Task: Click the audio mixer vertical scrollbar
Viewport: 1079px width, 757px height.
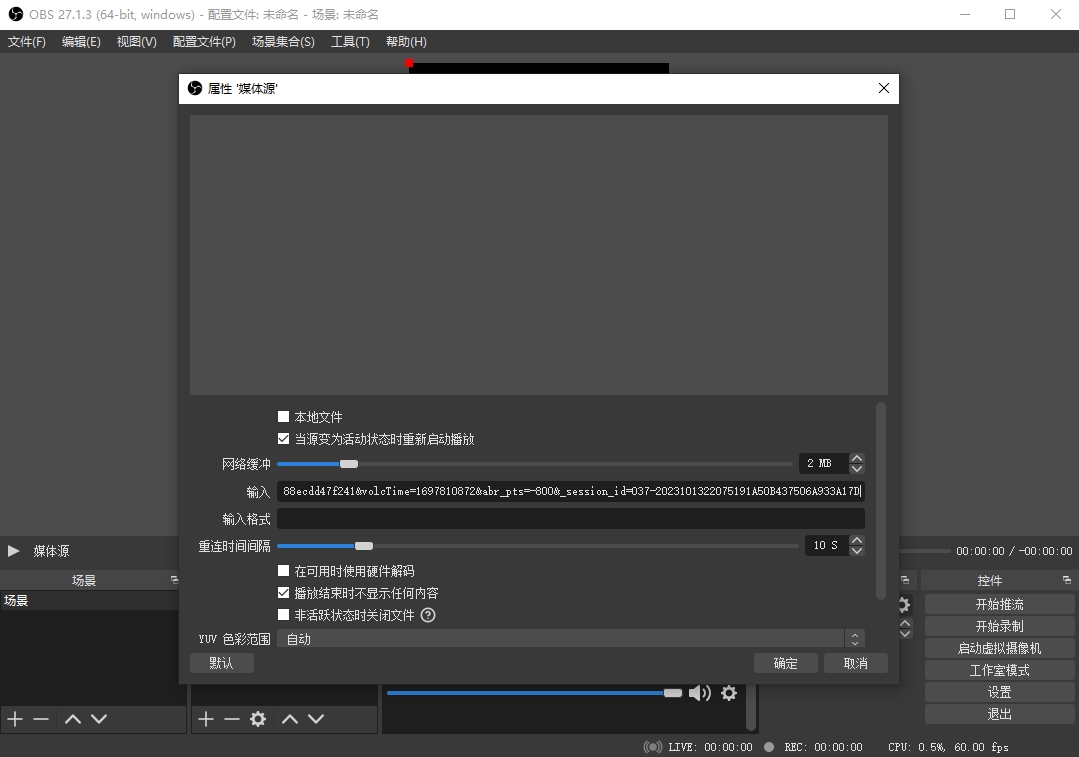Action: 751,707
